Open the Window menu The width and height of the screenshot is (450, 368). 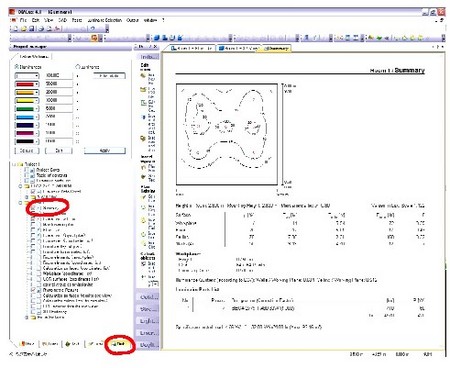coord(150,20)
